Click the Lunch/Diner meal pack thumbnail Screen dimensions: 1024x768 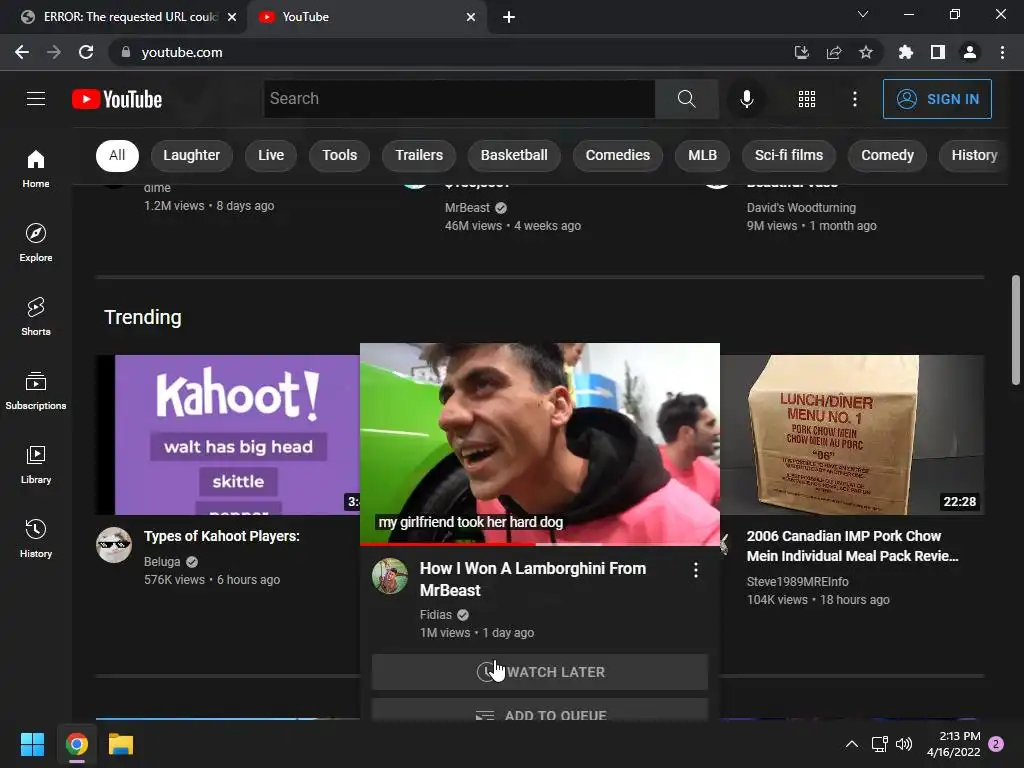coord(852,435)
